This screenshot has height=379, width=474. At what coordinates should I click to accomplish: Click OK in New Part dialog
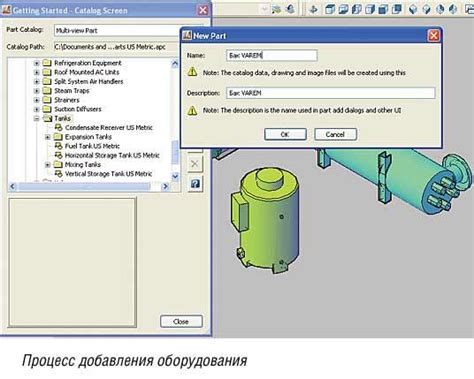pos(285,134)
